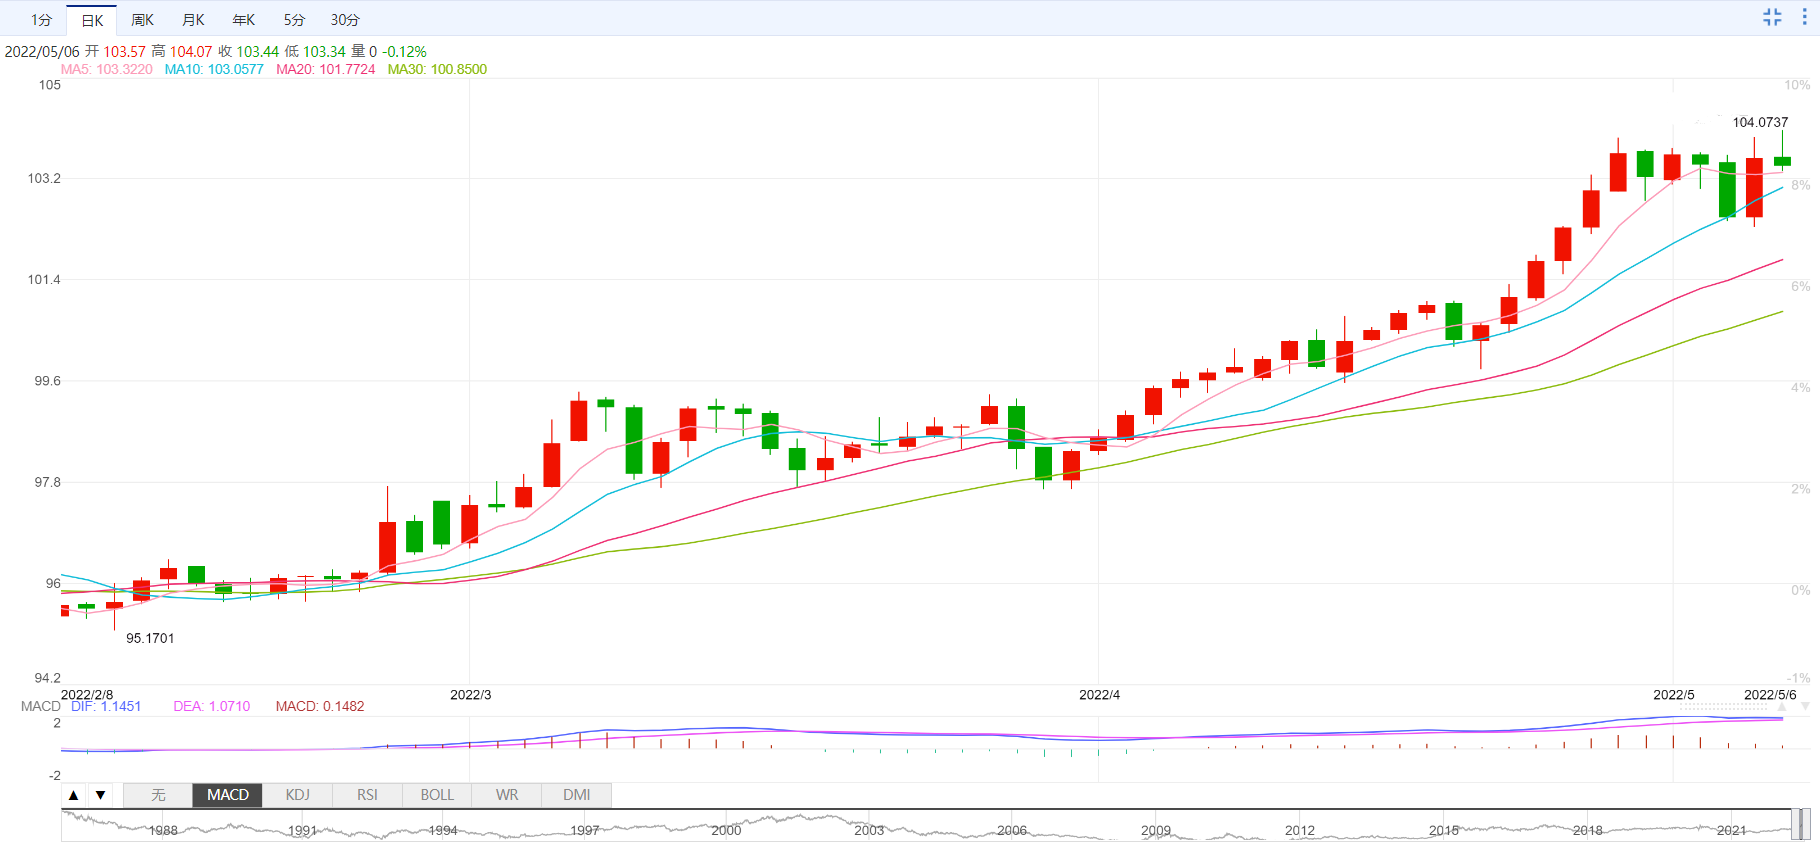Switch to the 年K yearly tab

point(244,20)
